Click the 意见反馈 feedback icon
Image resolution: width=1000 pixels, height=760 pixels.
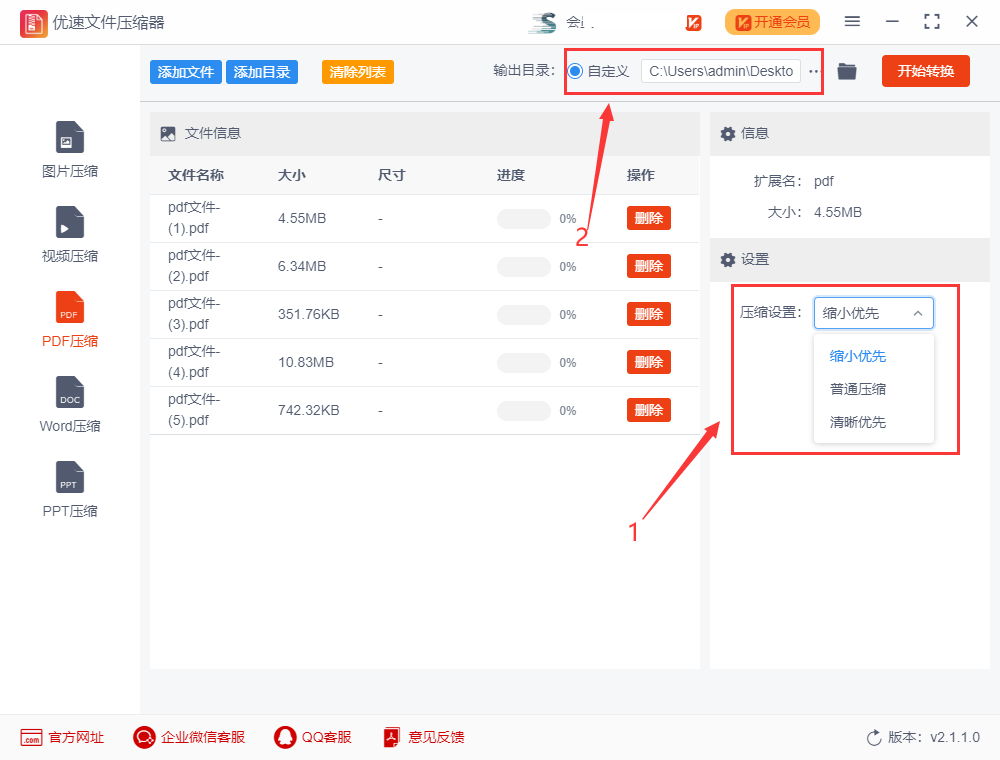click(x=391, y=738)
